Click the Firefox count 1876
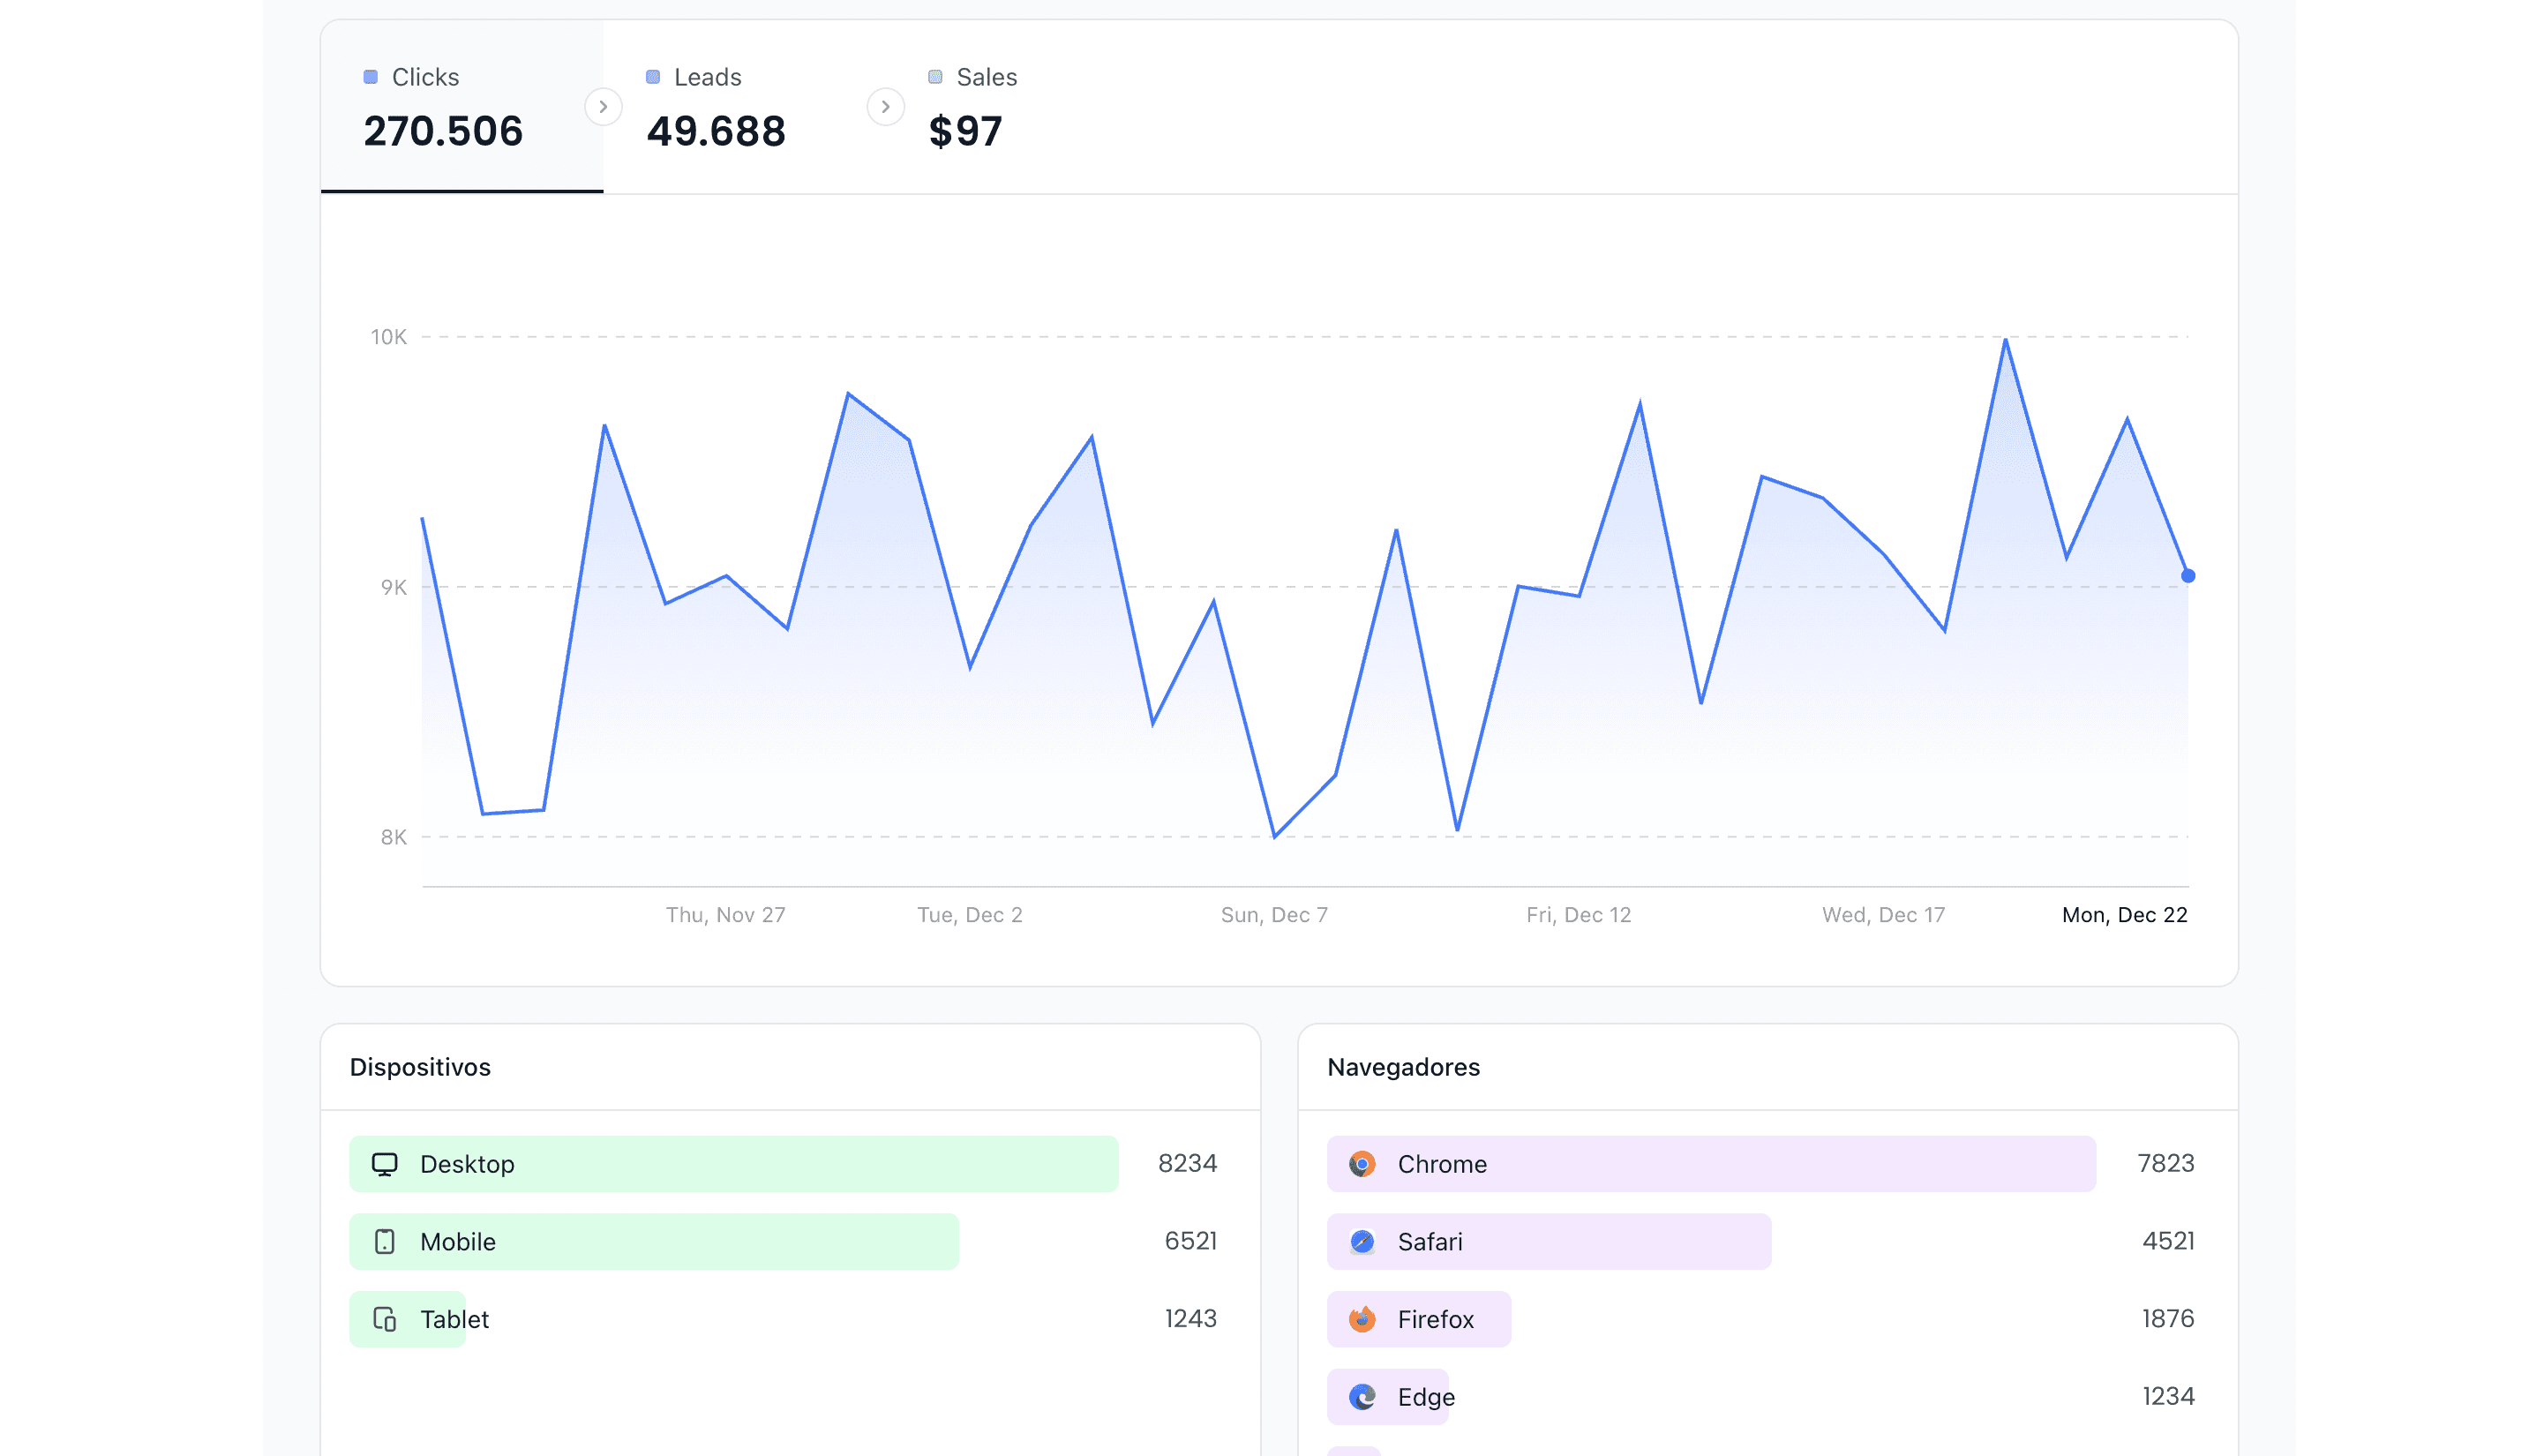This screenshot has width=2529, height=1456. click(2168, 1319)
